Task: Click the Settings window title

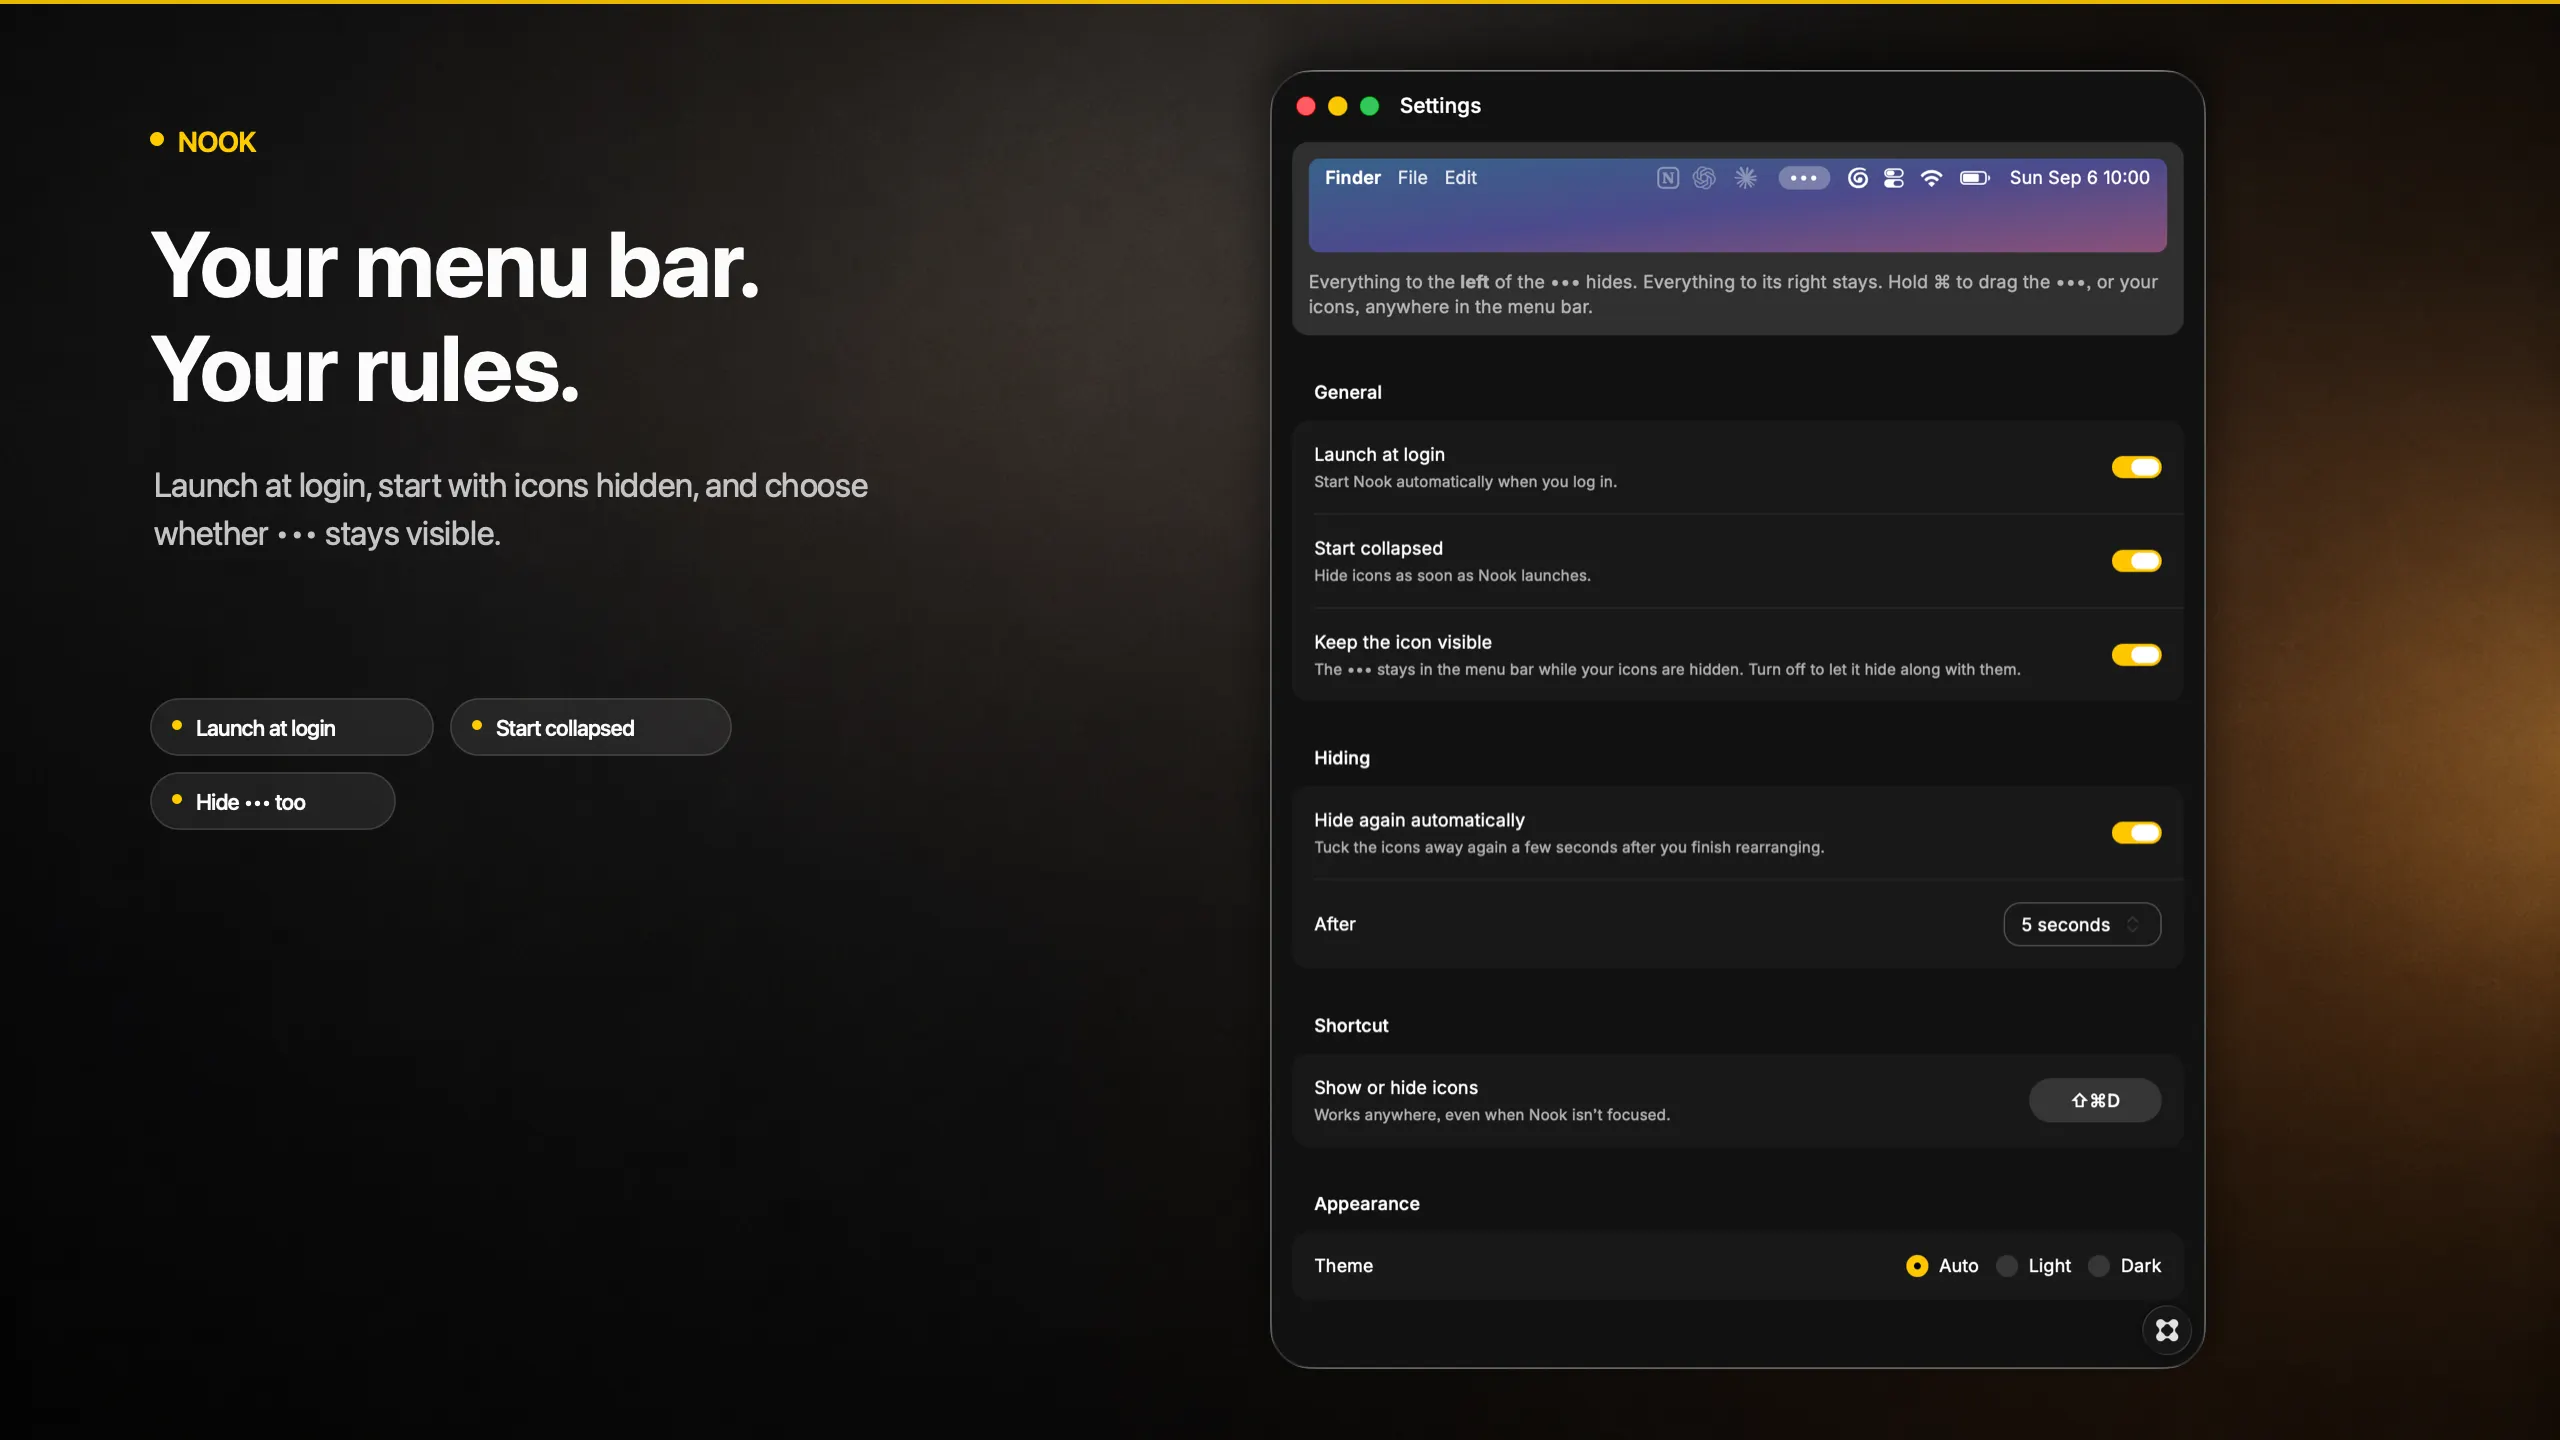Action: [1440, 106]
